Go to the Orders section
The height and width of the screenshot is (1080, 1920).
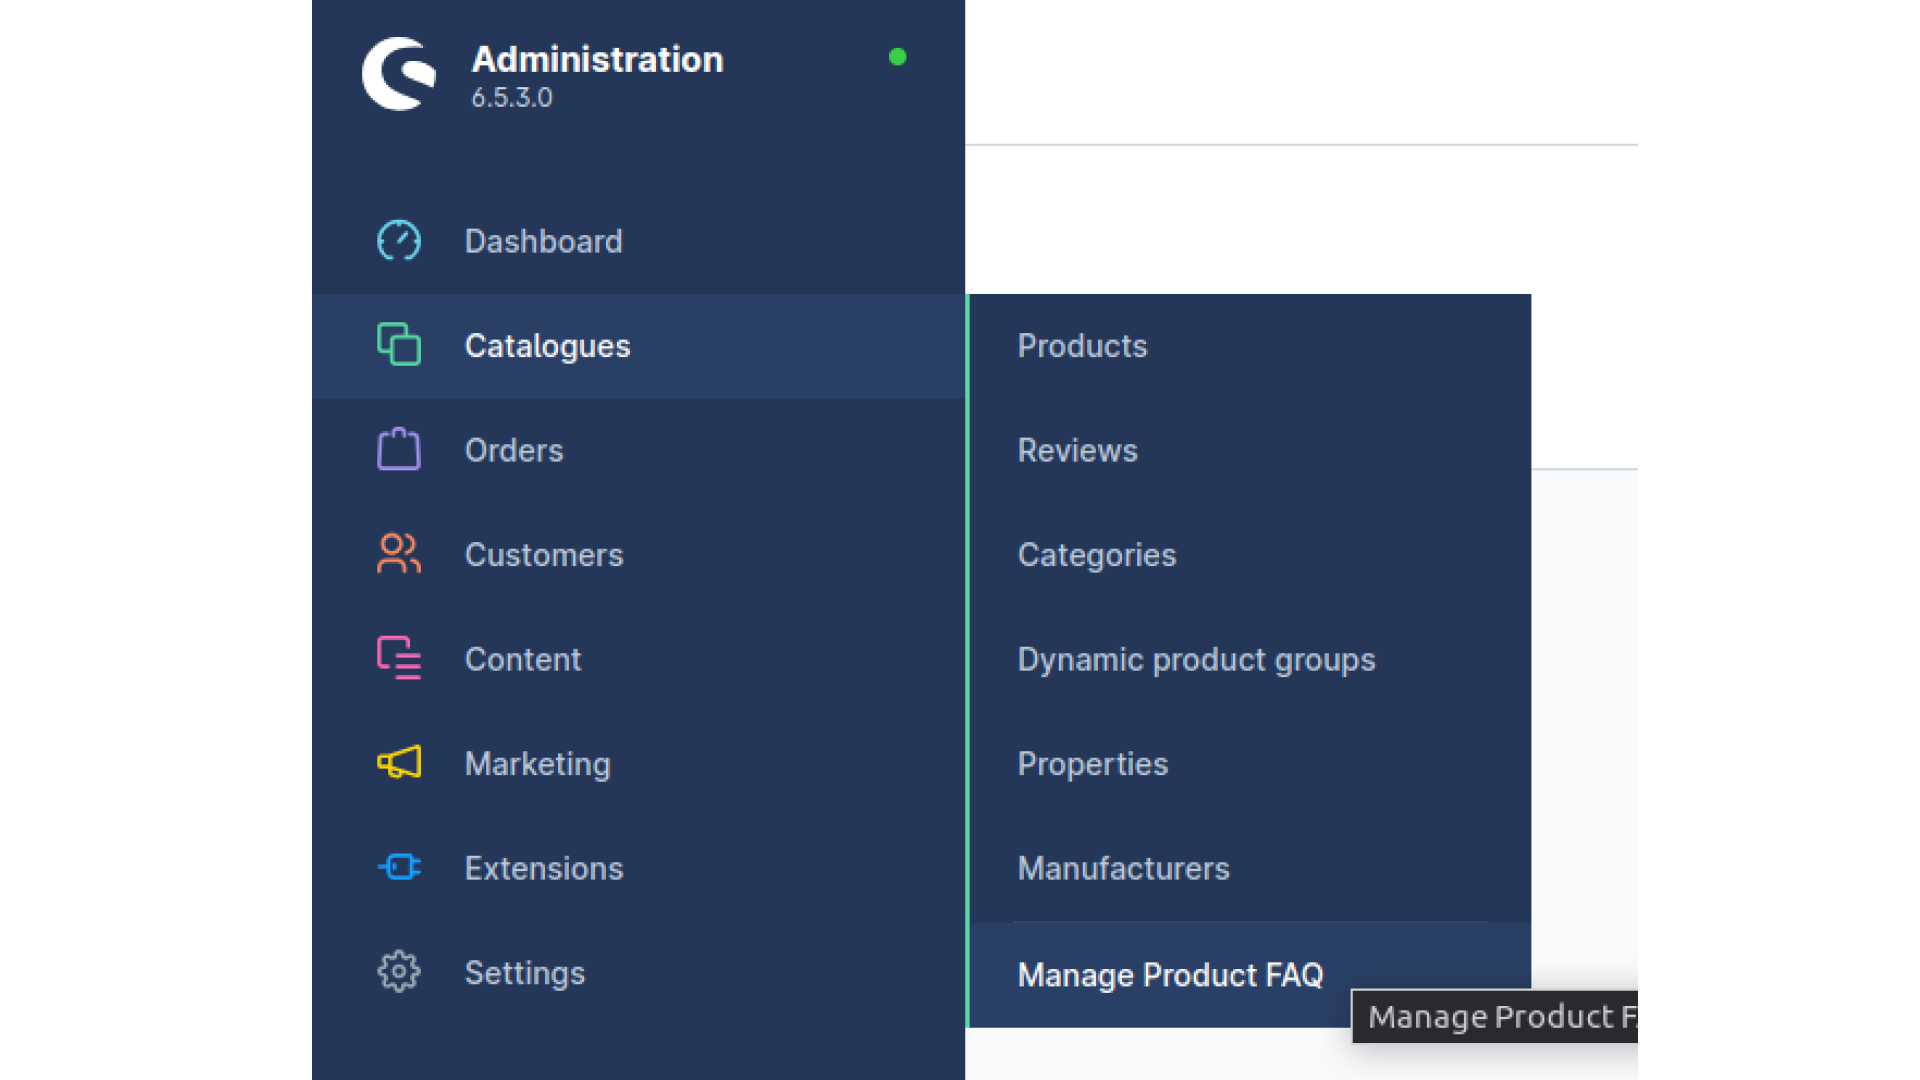tap(638, 450)
